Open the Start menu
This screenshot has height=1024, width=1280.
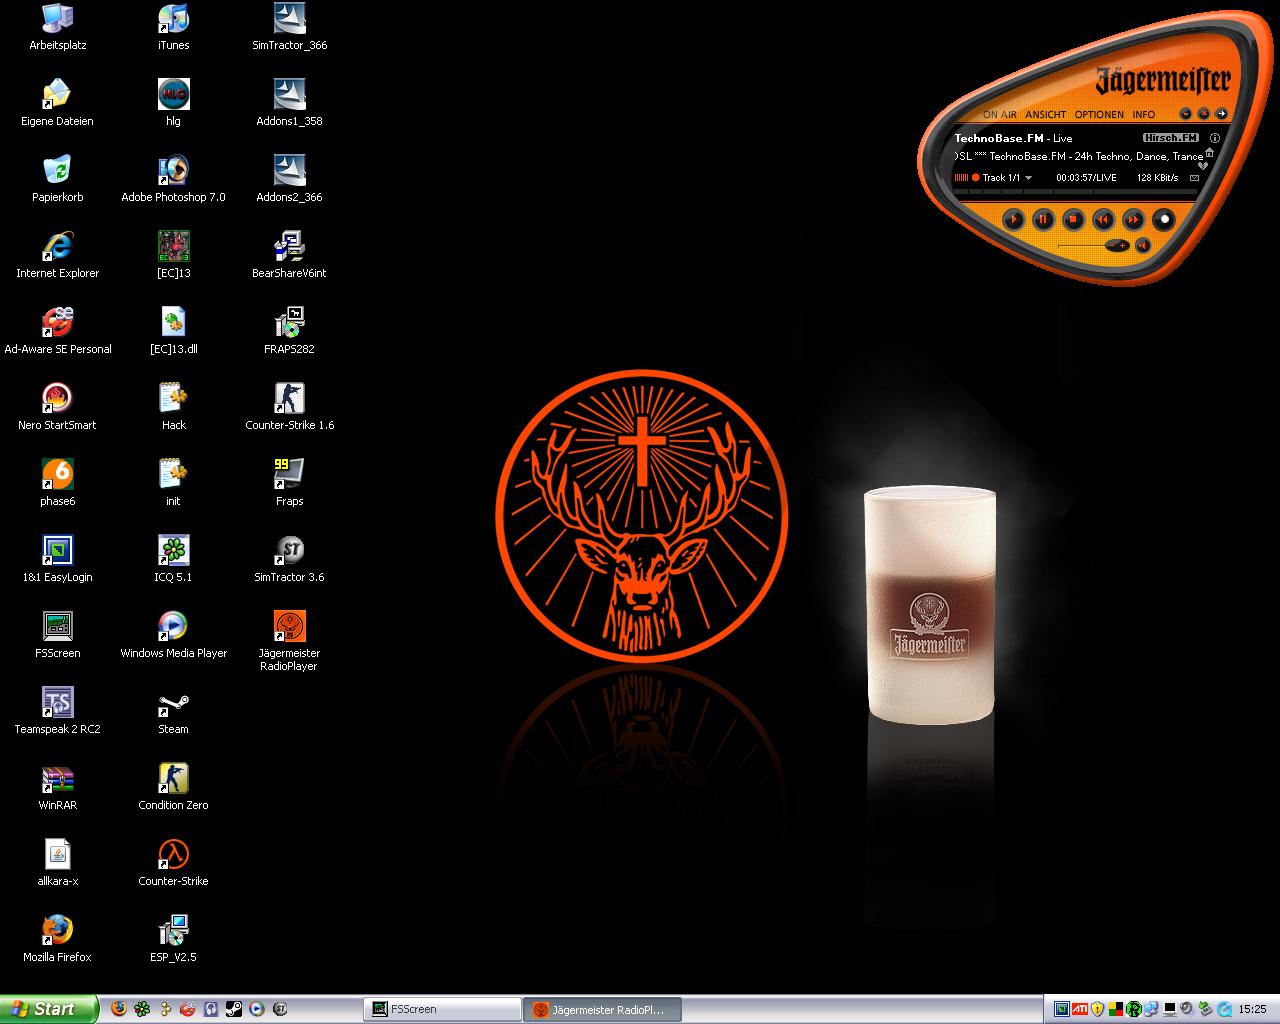pyautogui.click(x=48, y=1009)
